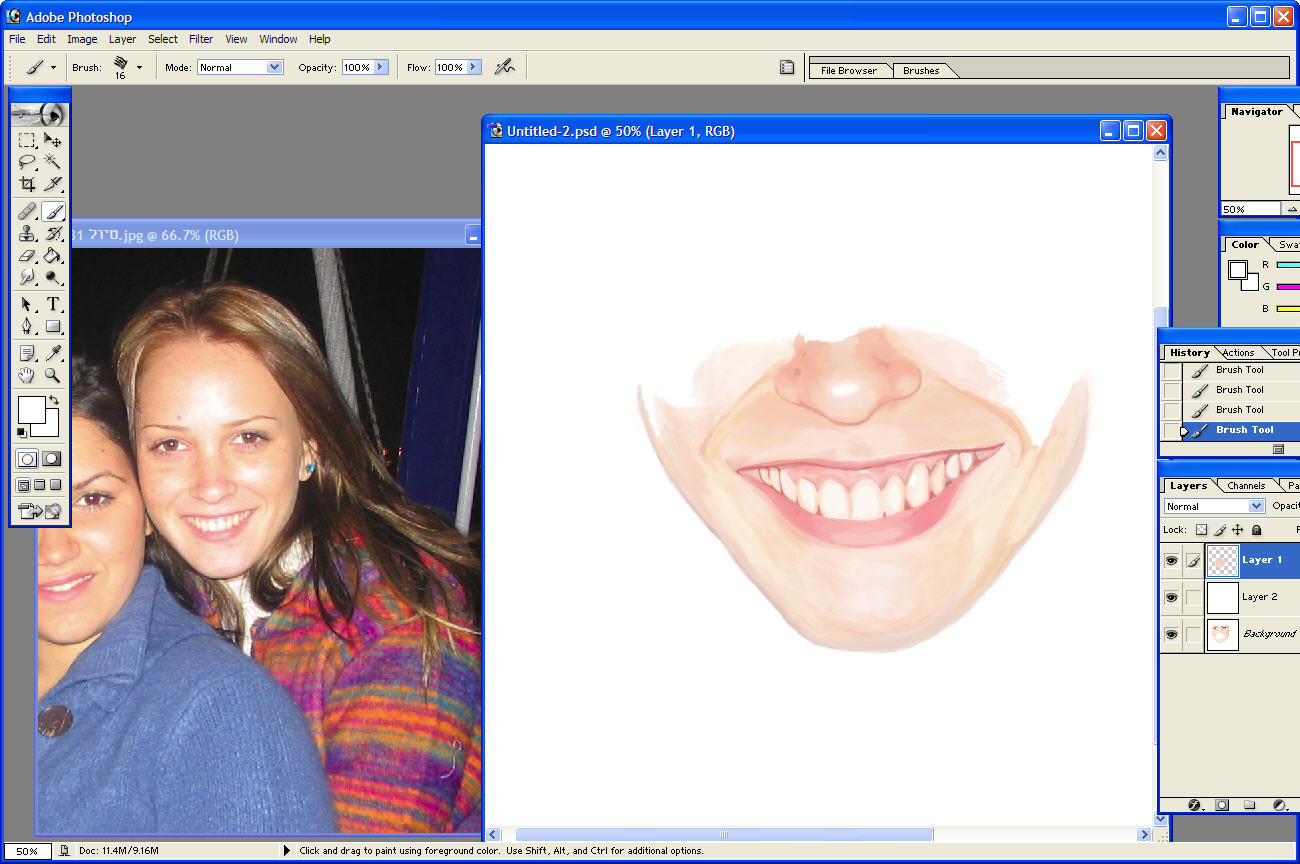Pick the Eraser tool in toolbox

28,256
